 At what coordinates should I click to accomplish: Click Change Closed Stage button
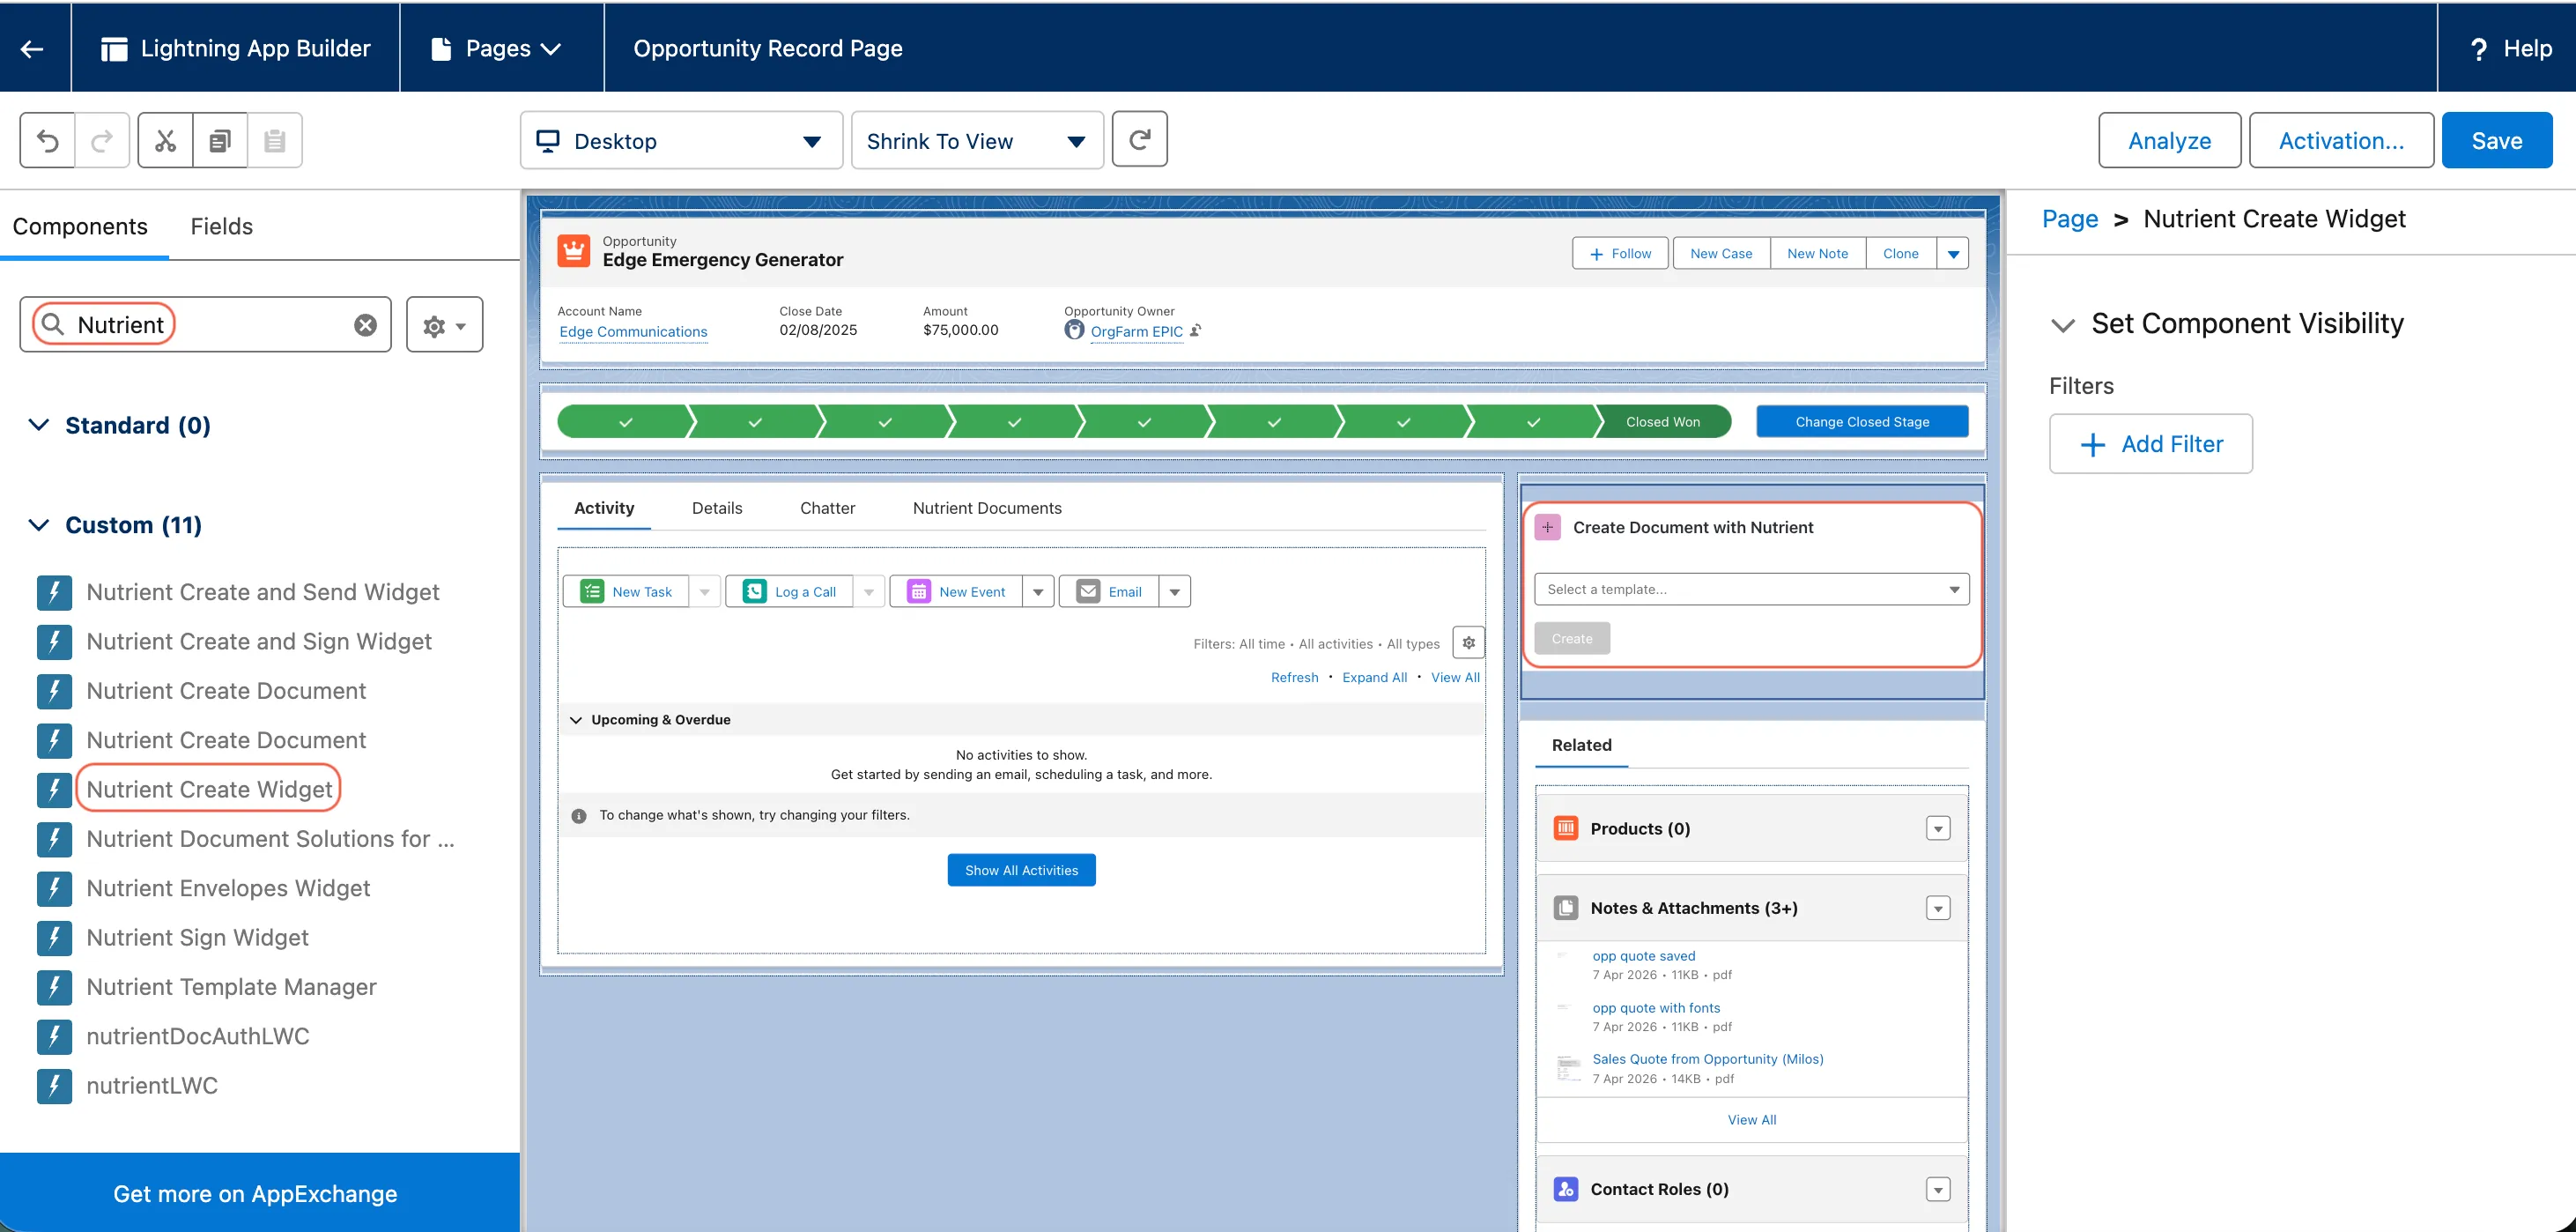pos(1862,422)
